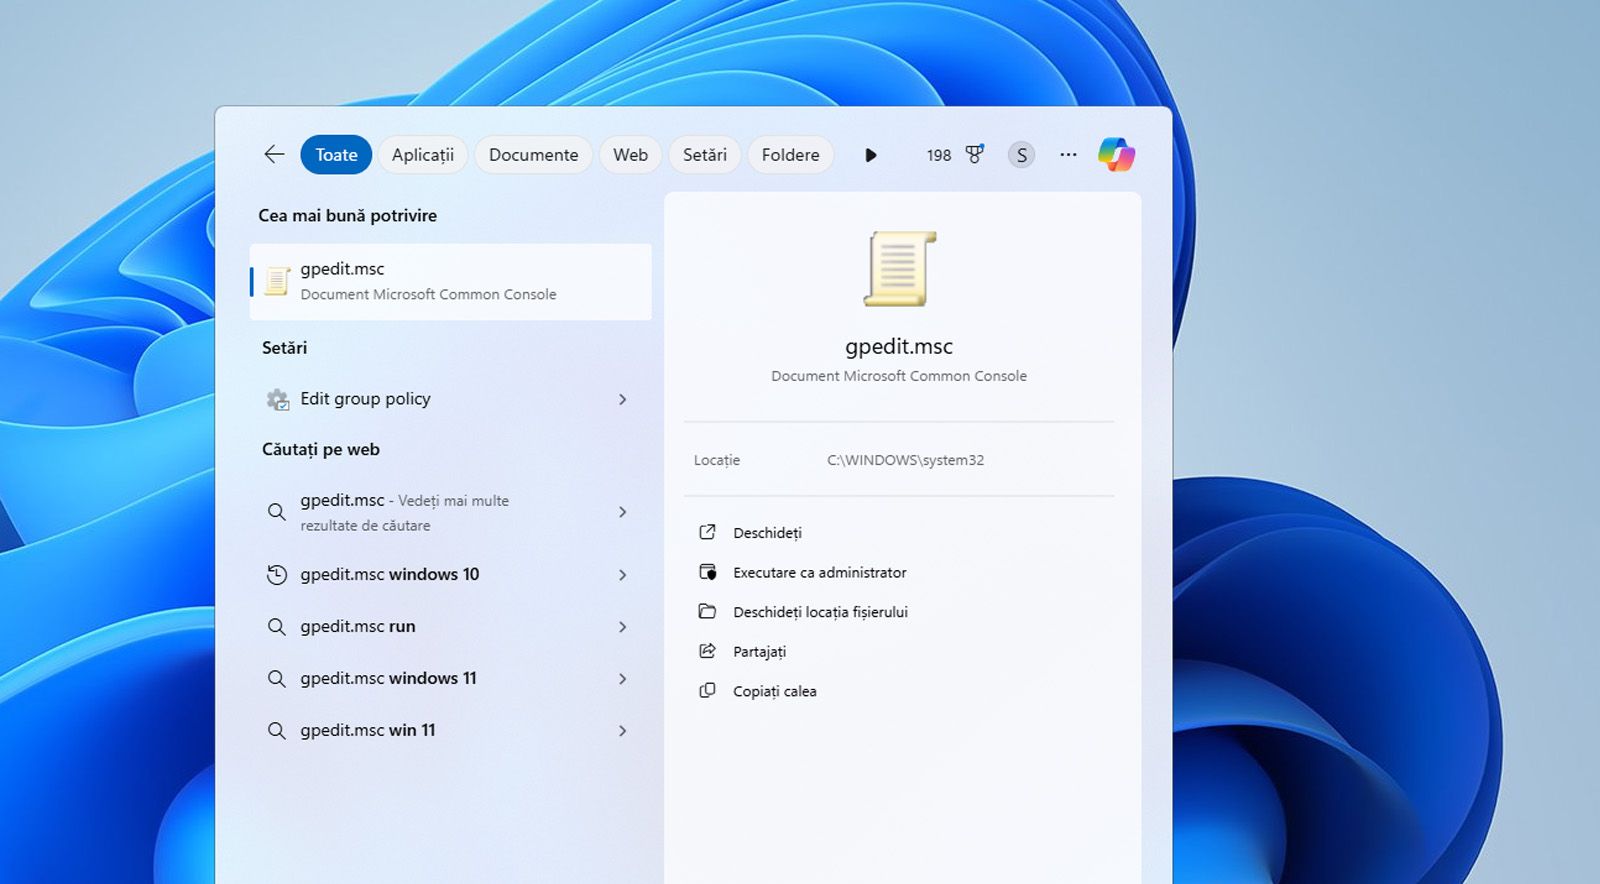Screen dimensions: 1600x884
Task: Open the S account avatar
Action: (x=1021, y=155)
